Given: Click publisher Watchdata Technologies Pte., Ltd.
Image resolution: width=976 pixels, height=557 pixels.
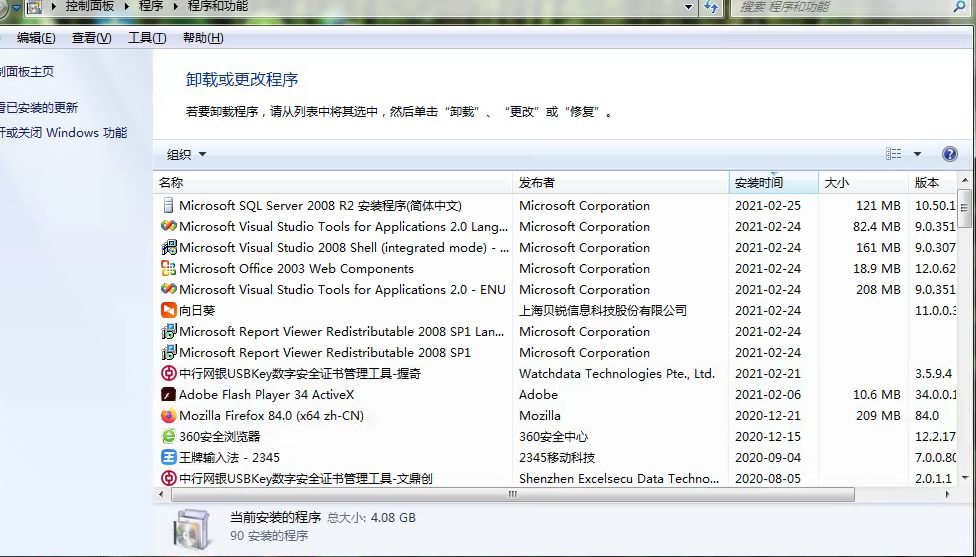Looking at the screenshot, I should pos(617,373).
